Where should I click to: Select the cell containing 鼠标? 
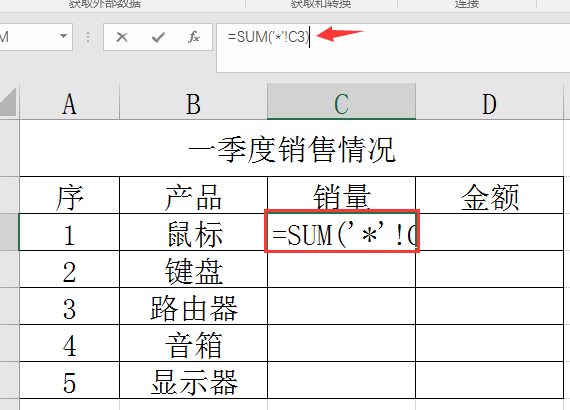click(193, 232)
